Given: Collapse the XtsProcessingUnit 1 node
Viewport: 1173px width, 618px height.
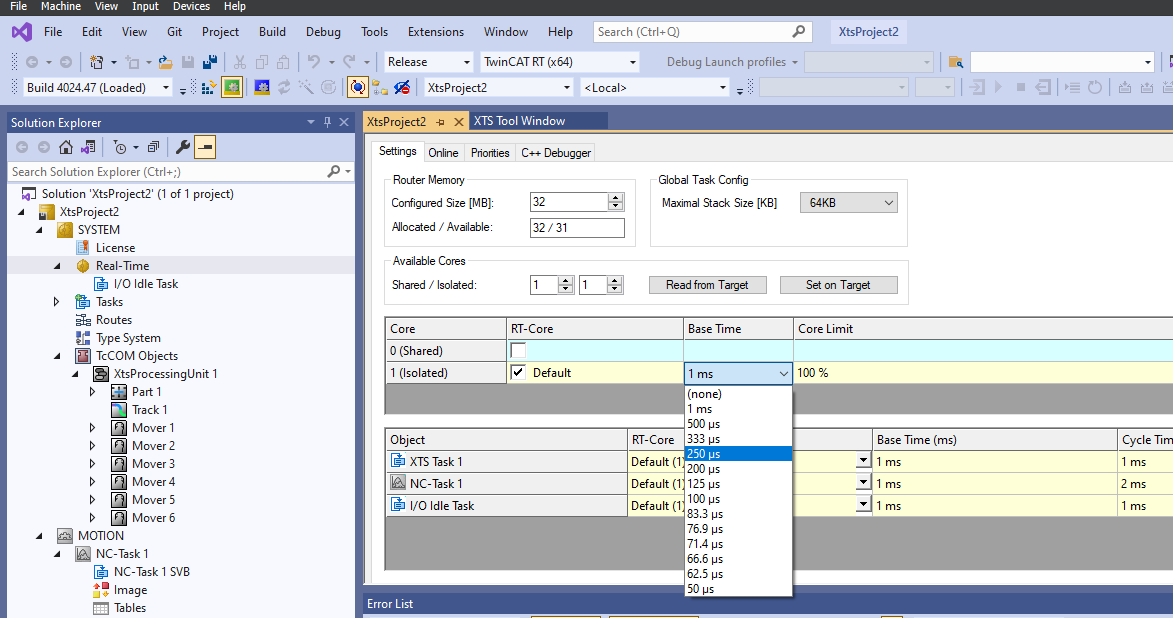Looking at the screenshot, I should coord(75,373).
